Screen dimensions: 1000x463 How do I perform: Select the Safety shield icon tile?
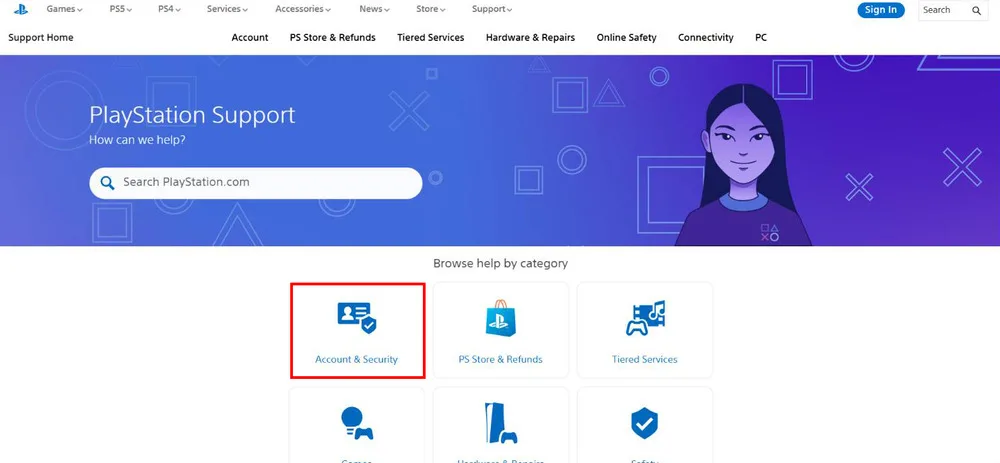(645, 423)
